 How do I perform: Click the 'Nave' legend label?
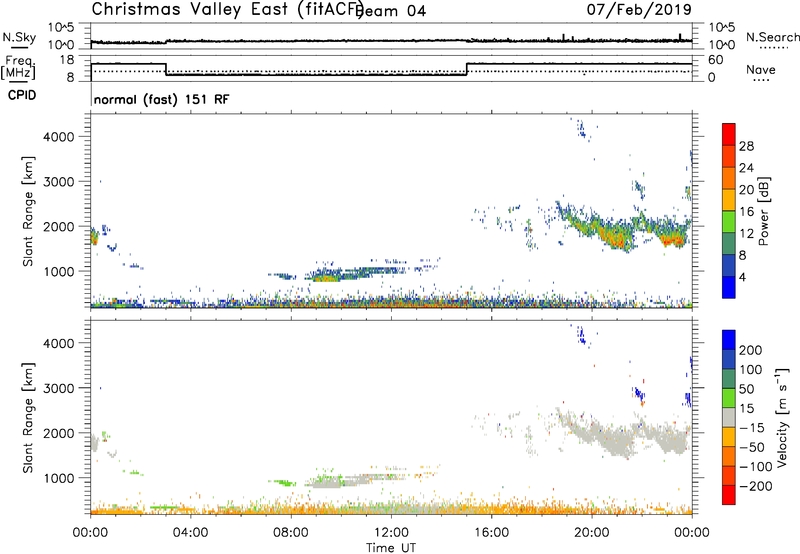pos(761,69)
